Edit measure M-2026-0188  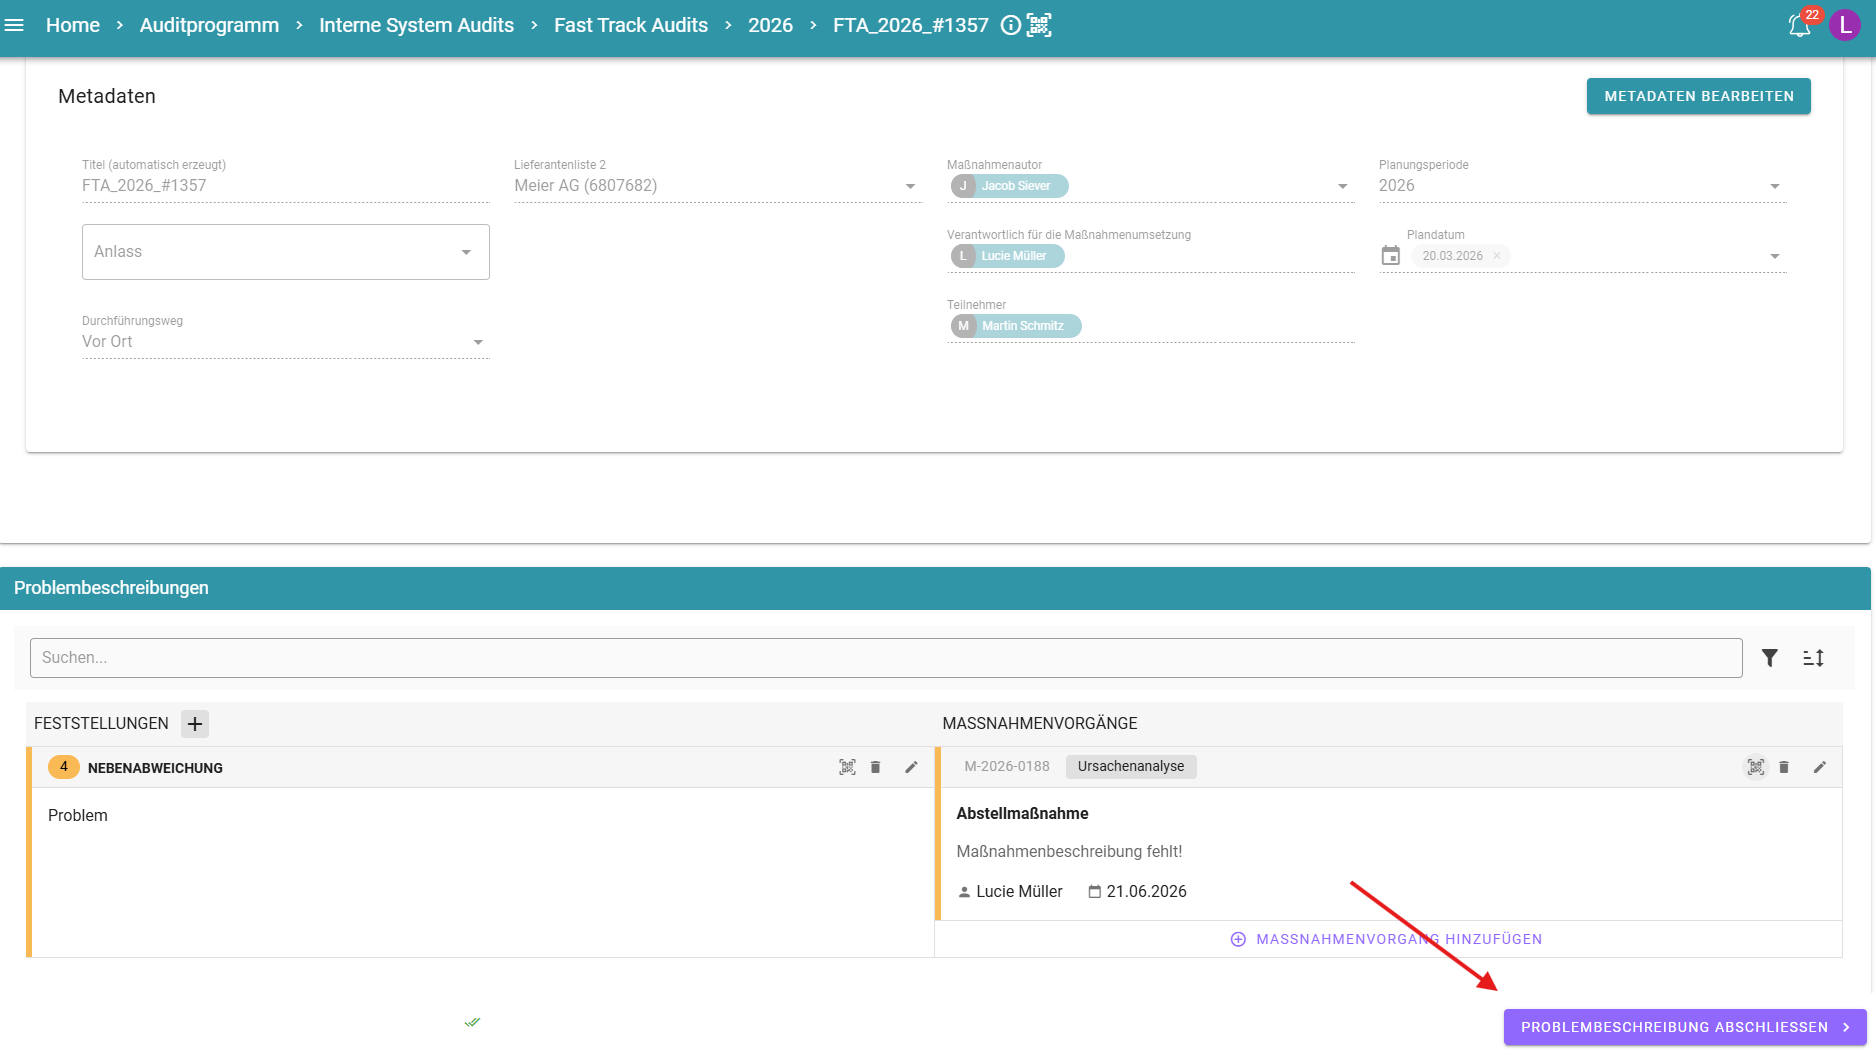tap(1820, 767)
